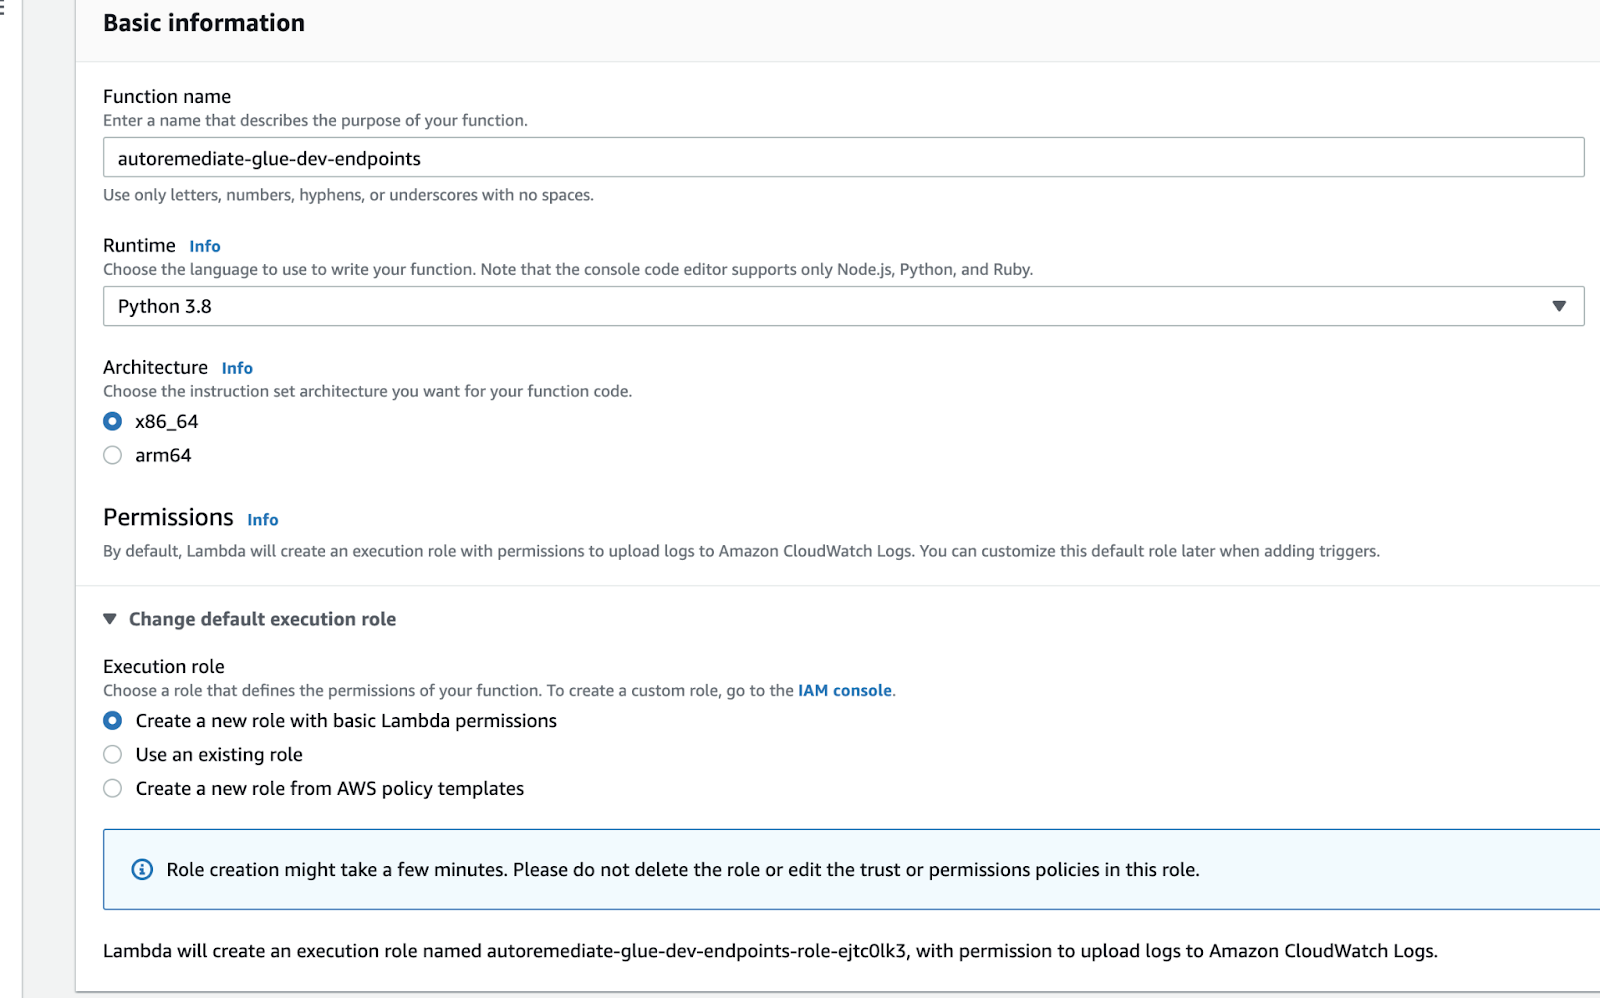The width and height of the screenshot is (1600, 998).
Task: Click the role creation notice message text
Action: (682, 870)
